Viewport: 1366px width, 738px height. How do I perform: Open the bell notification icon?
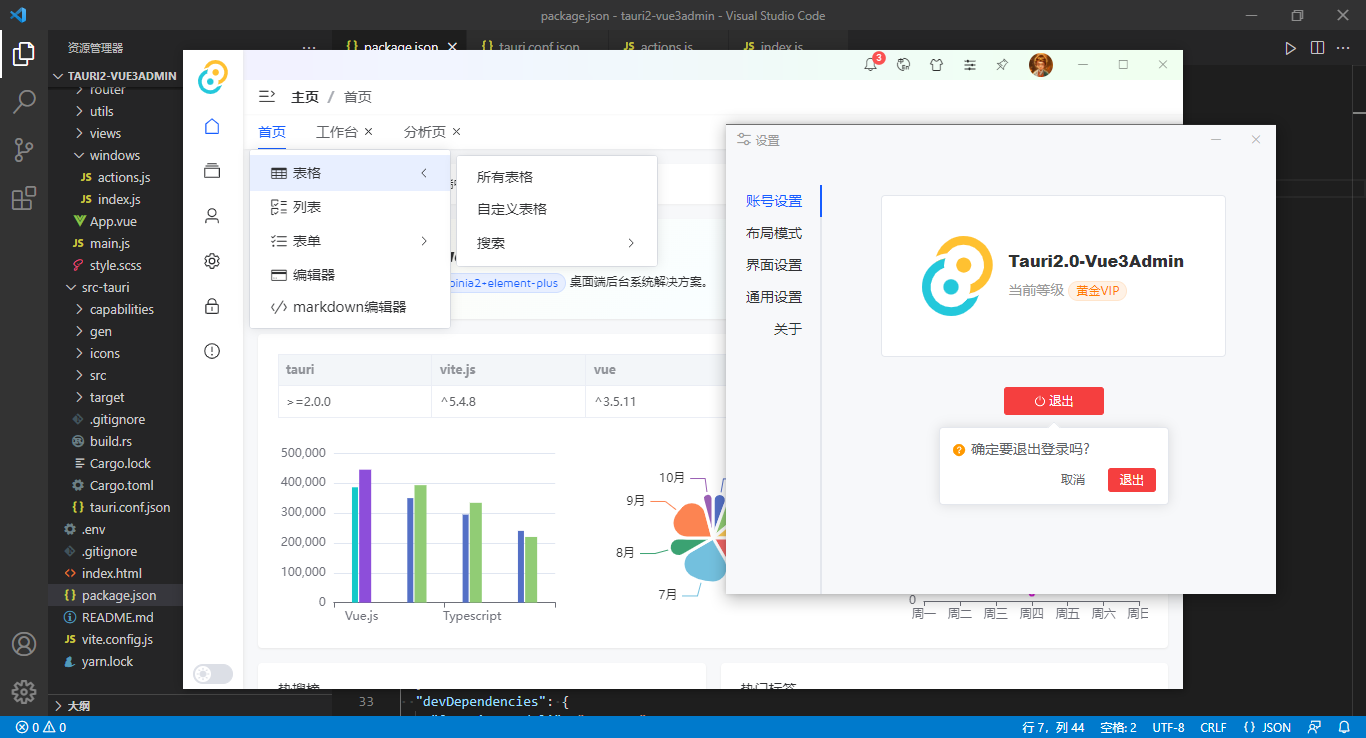pyautogui.click(x=873, y=64)
